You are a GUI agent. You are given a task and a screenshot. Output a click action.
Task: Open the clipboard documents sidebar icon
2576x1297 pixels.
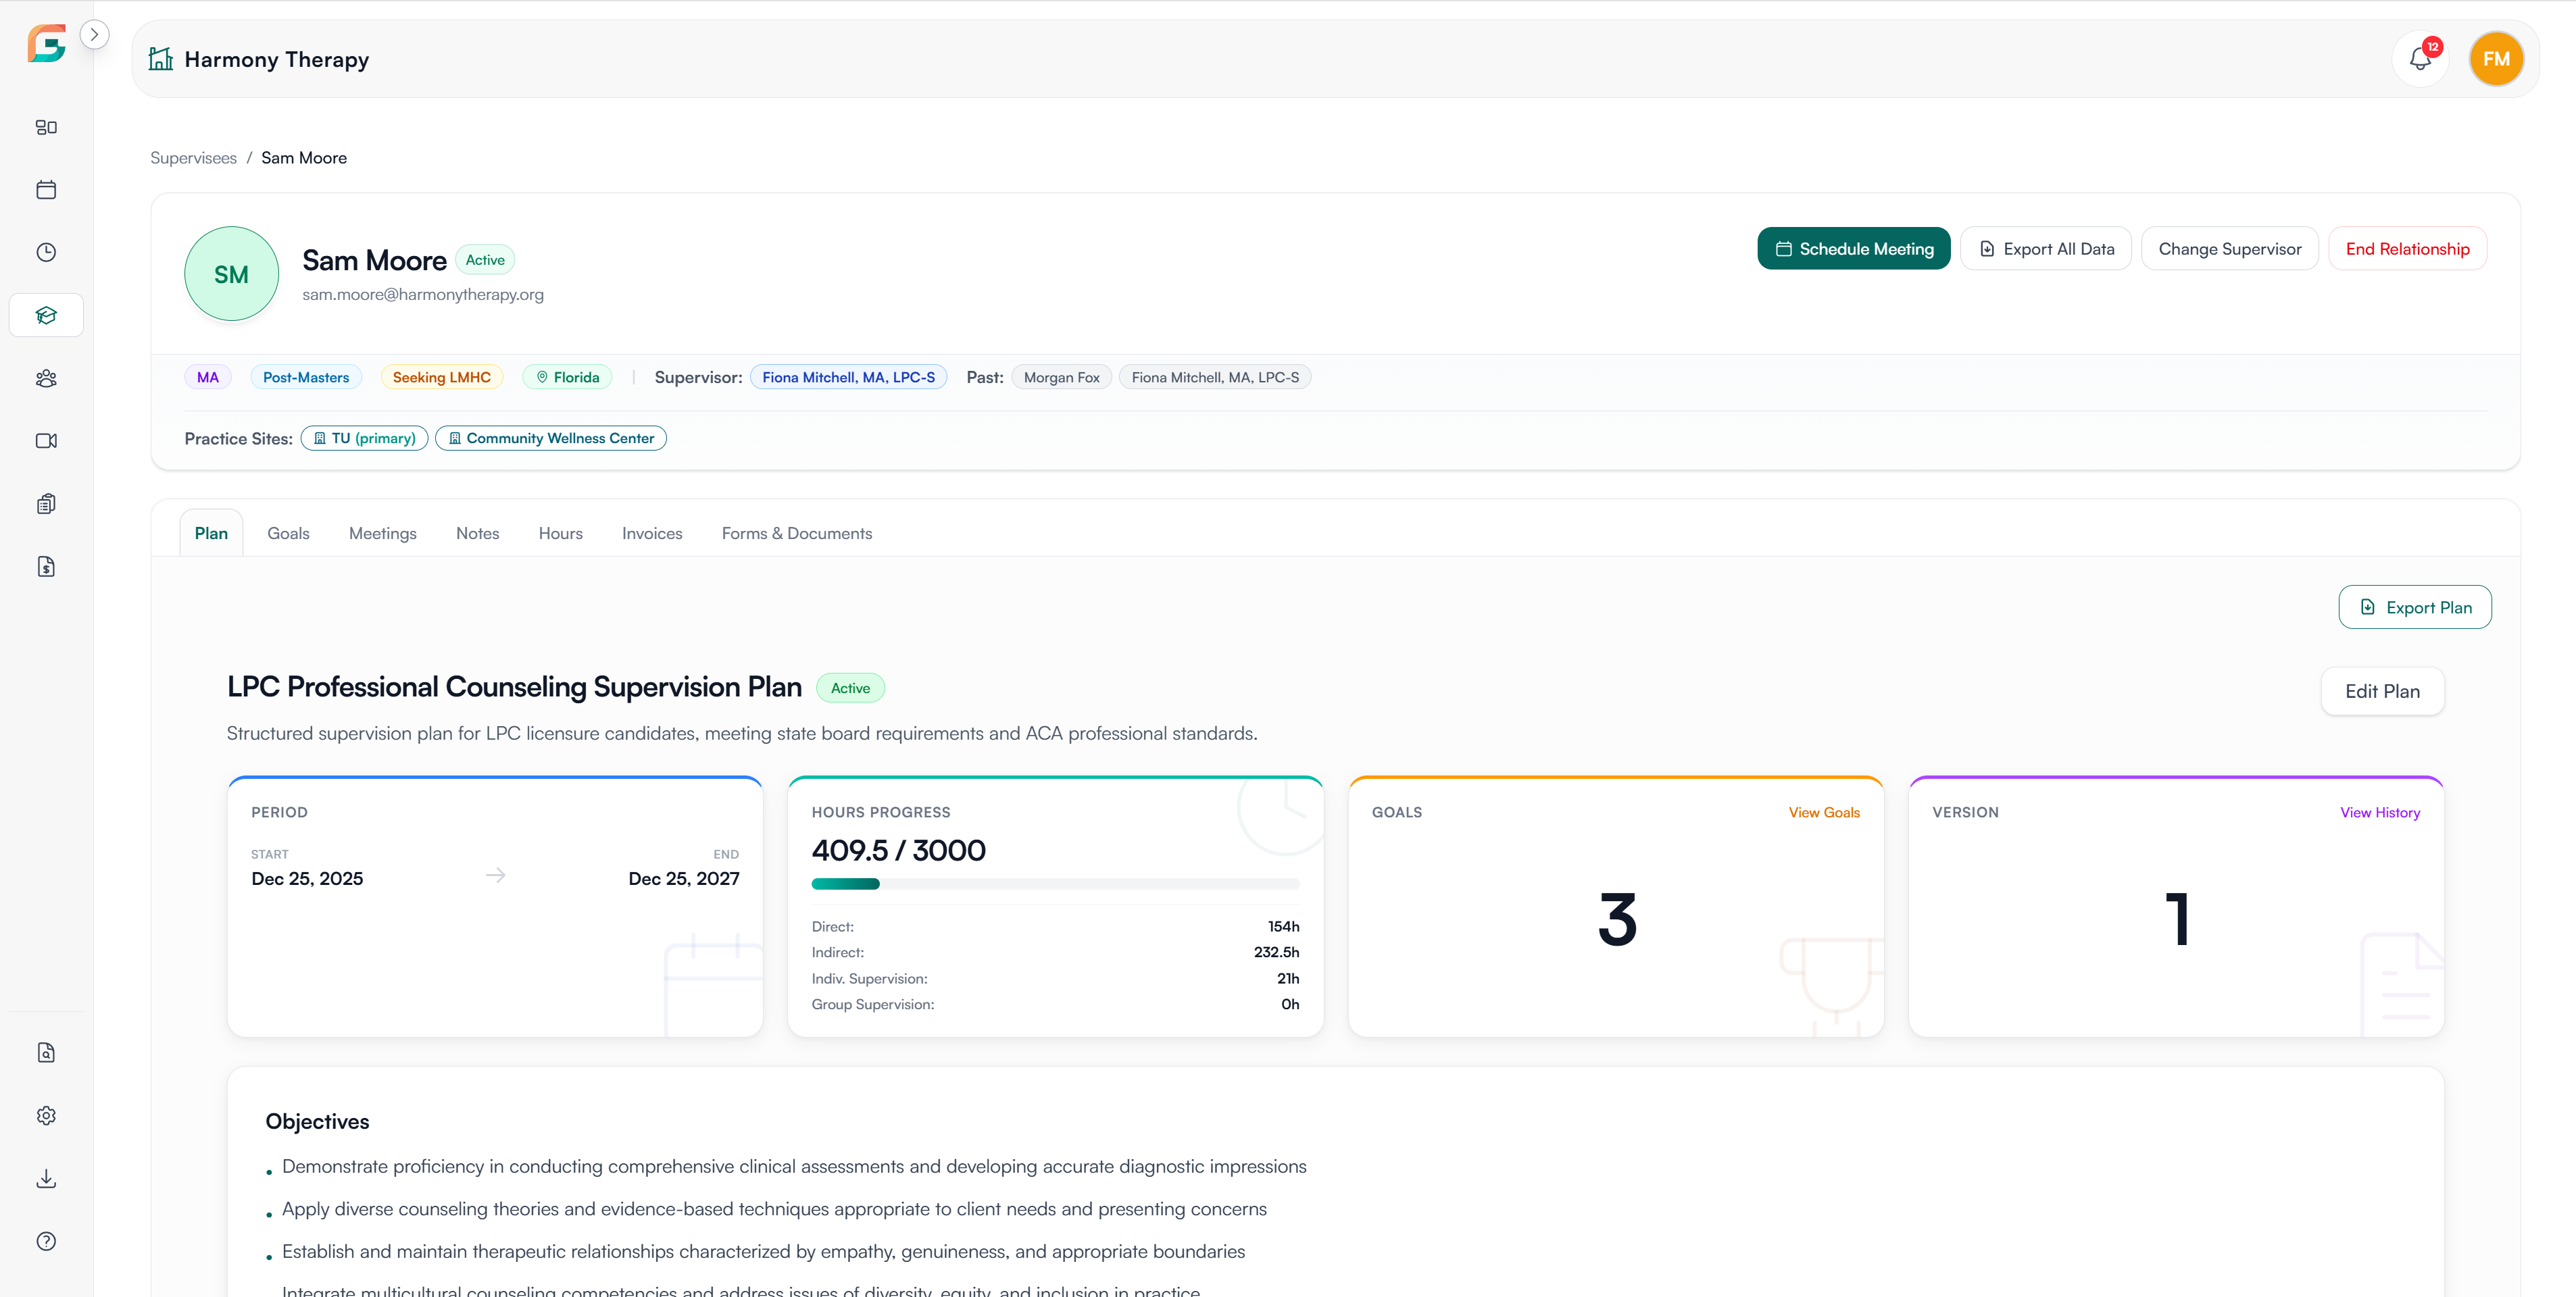(46, 504)
